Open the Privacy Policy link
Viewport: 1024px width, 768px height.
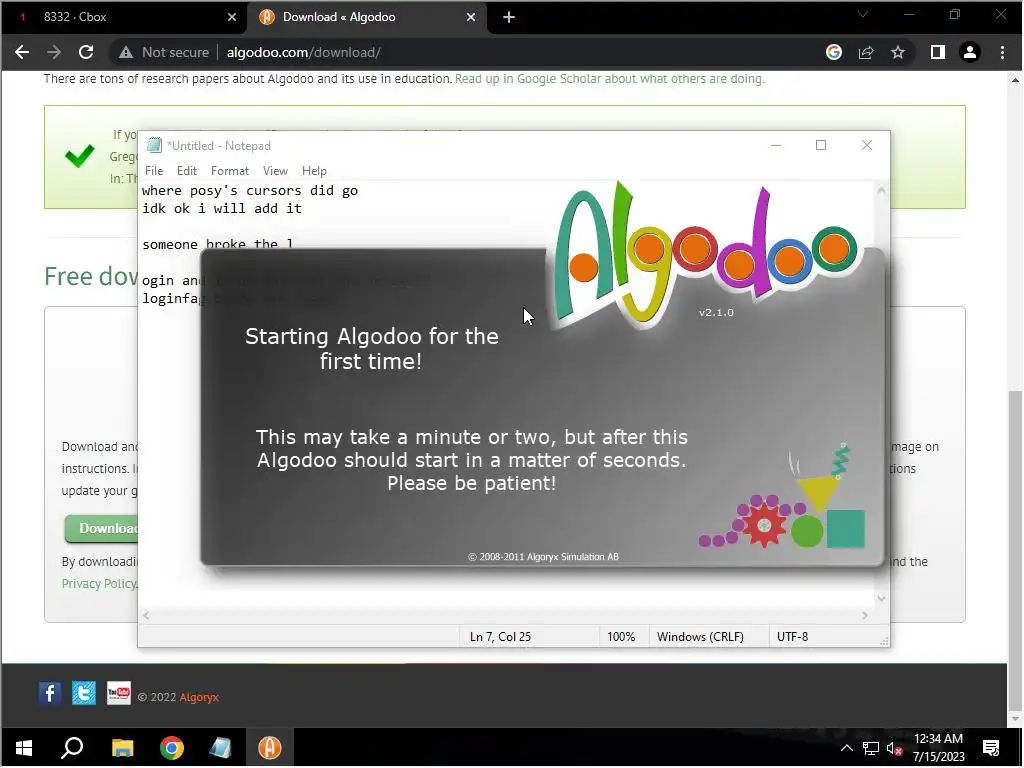[99, 584]
